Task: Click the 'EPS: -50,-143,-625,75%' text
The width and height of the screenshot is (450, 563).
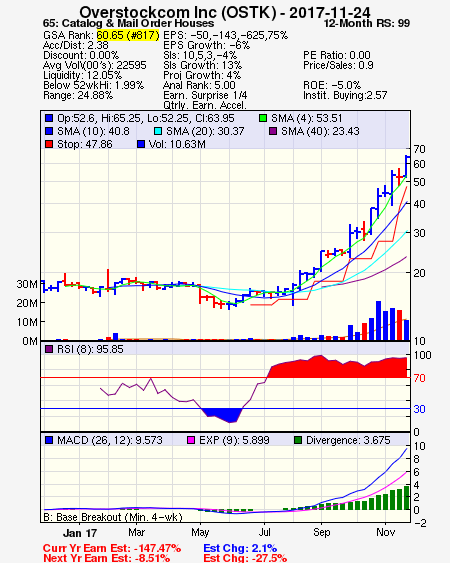Action: (x=226, y=35)
